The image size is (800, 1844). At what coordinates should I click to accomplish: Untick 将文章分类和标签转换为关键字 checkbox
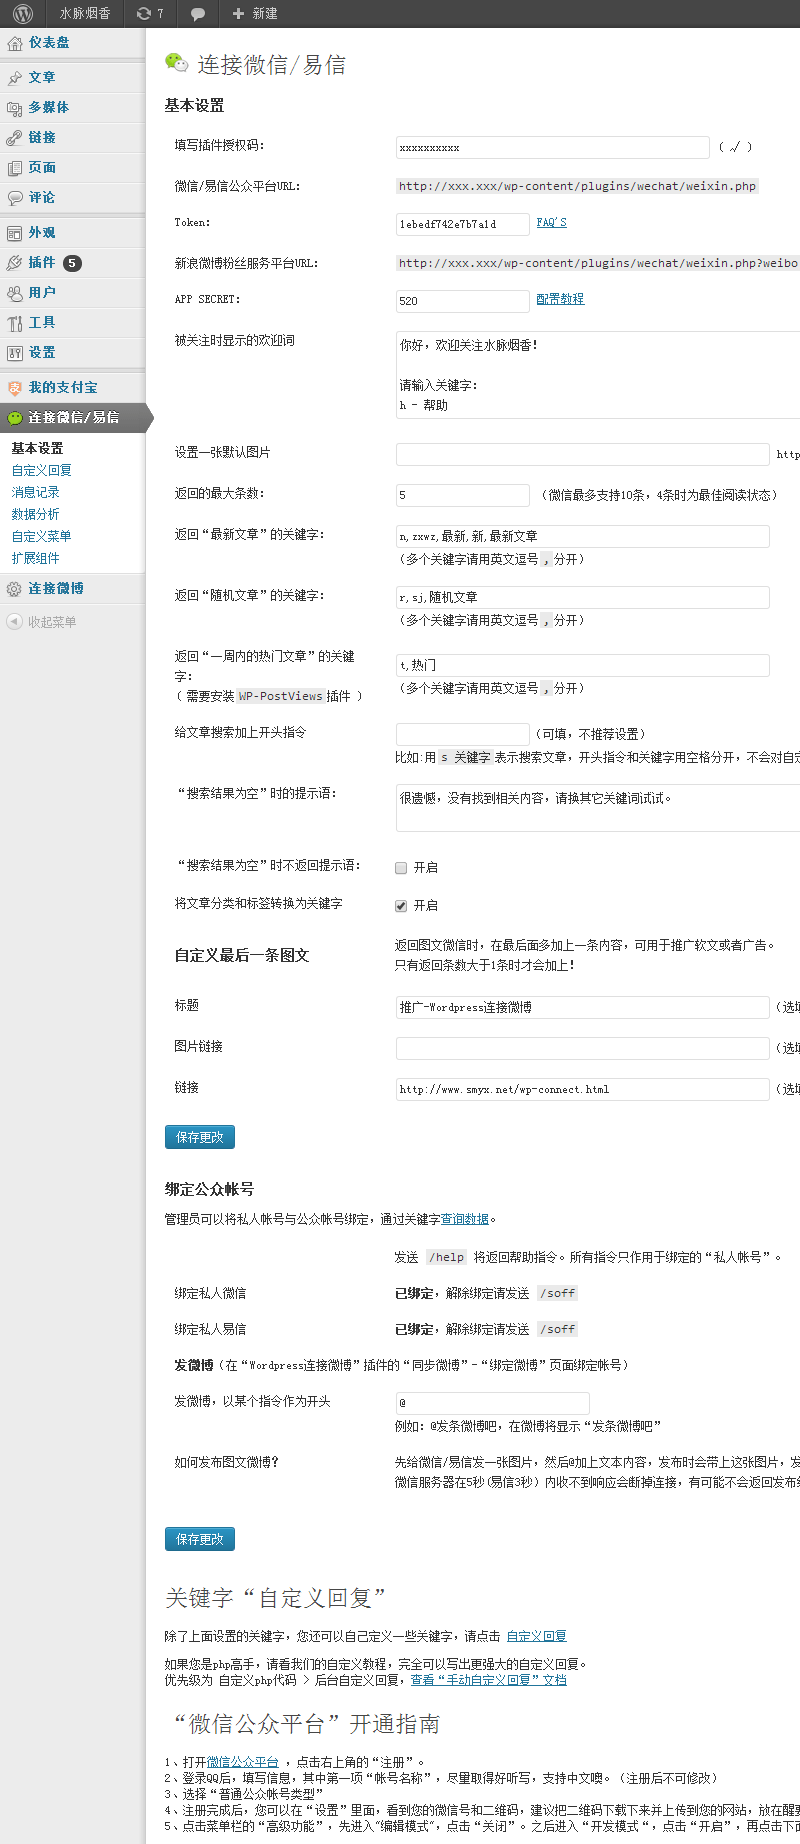401,906
